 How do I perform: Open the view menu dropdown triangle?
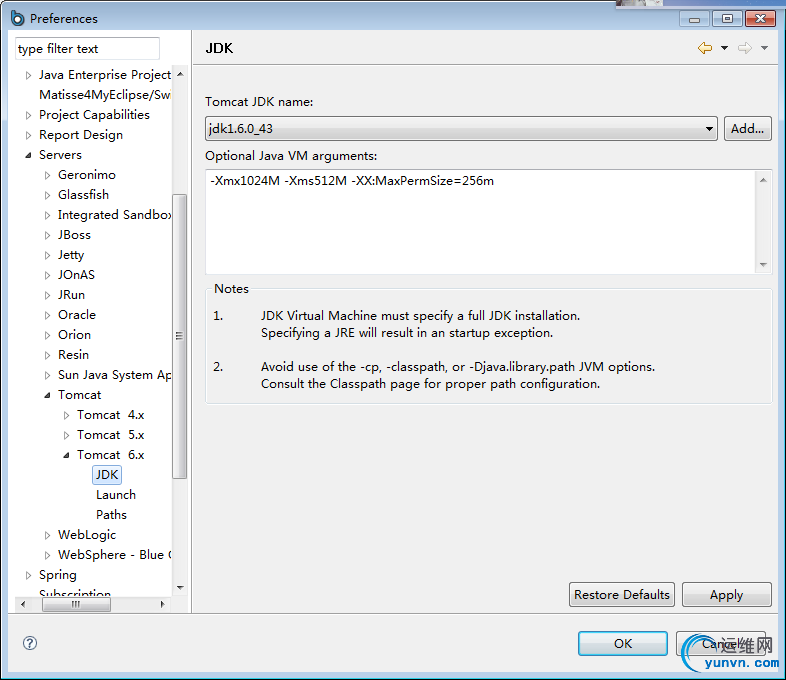point(764,48)
